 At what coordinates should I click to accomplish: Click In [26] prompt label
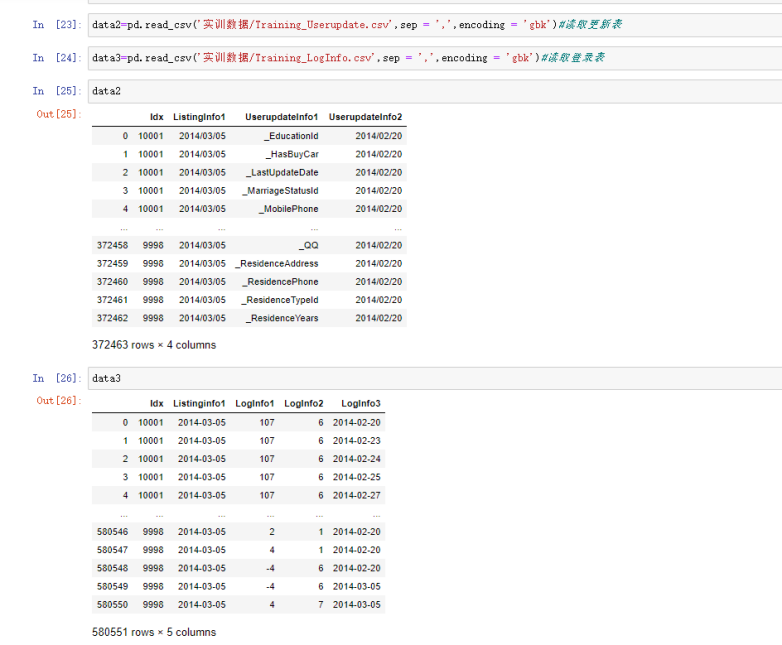[x=56, y=378]
